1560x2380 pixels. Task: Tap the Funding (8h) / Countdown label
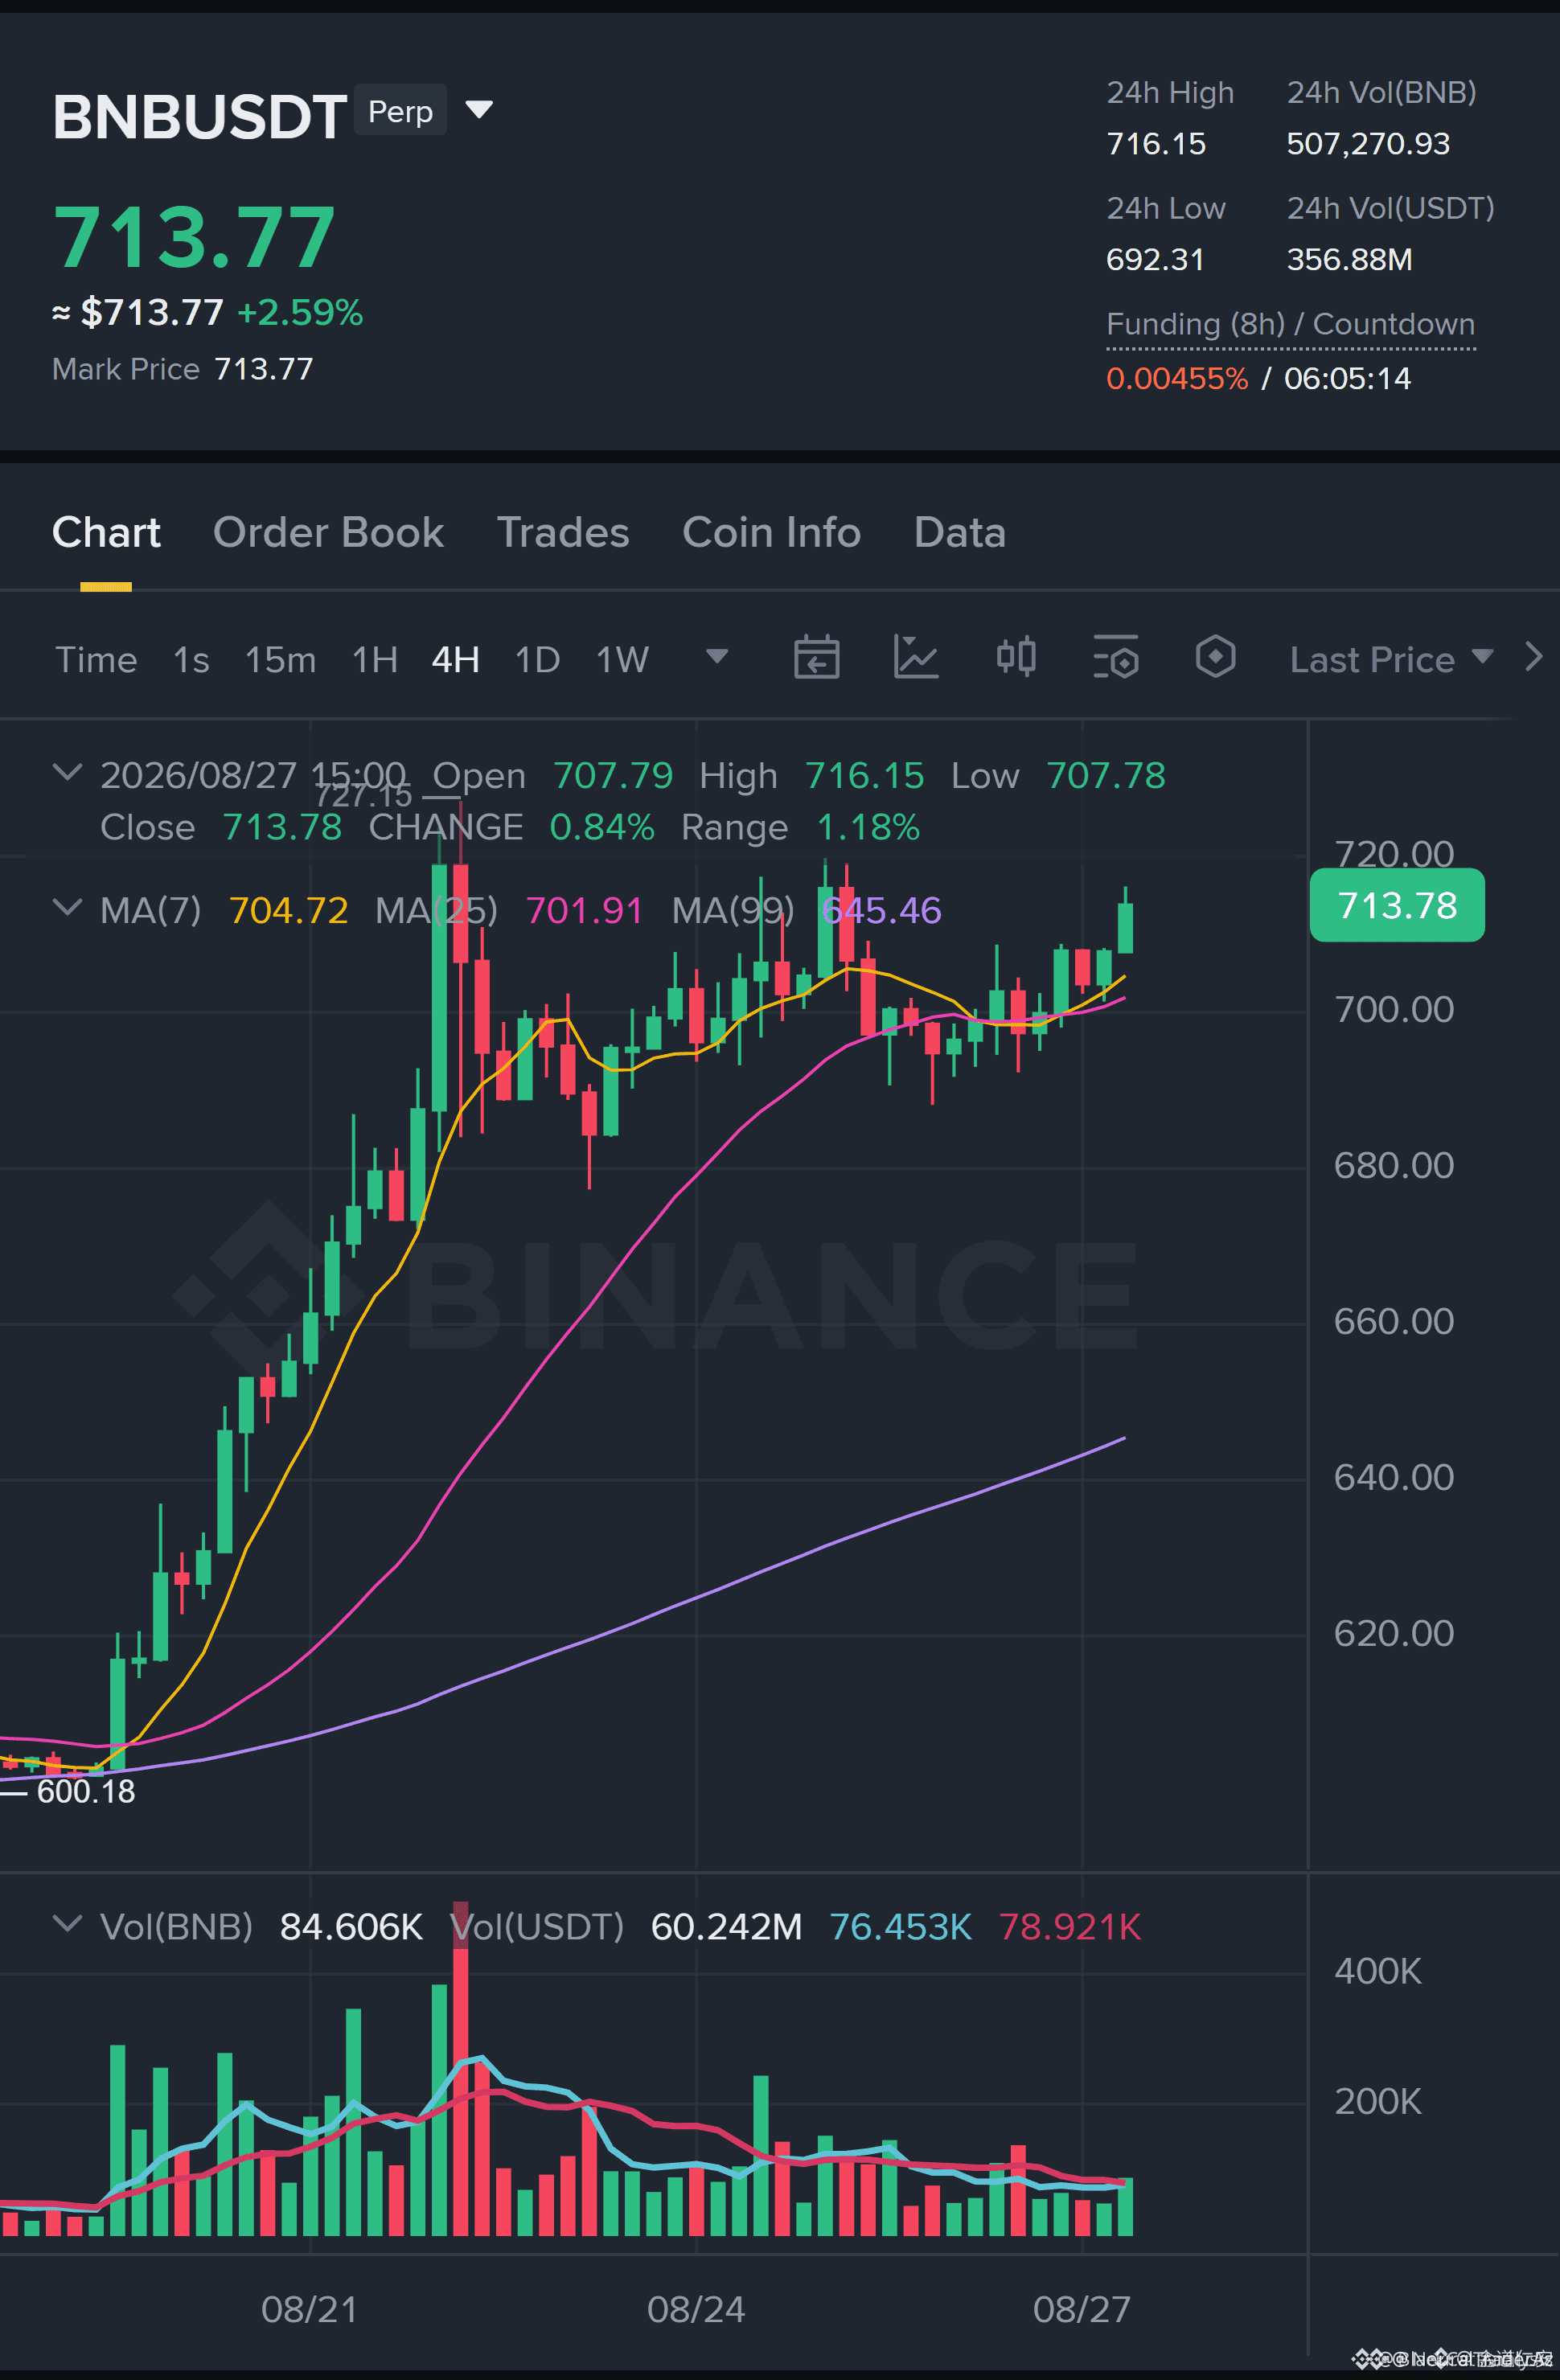(x=1290, y=324)
